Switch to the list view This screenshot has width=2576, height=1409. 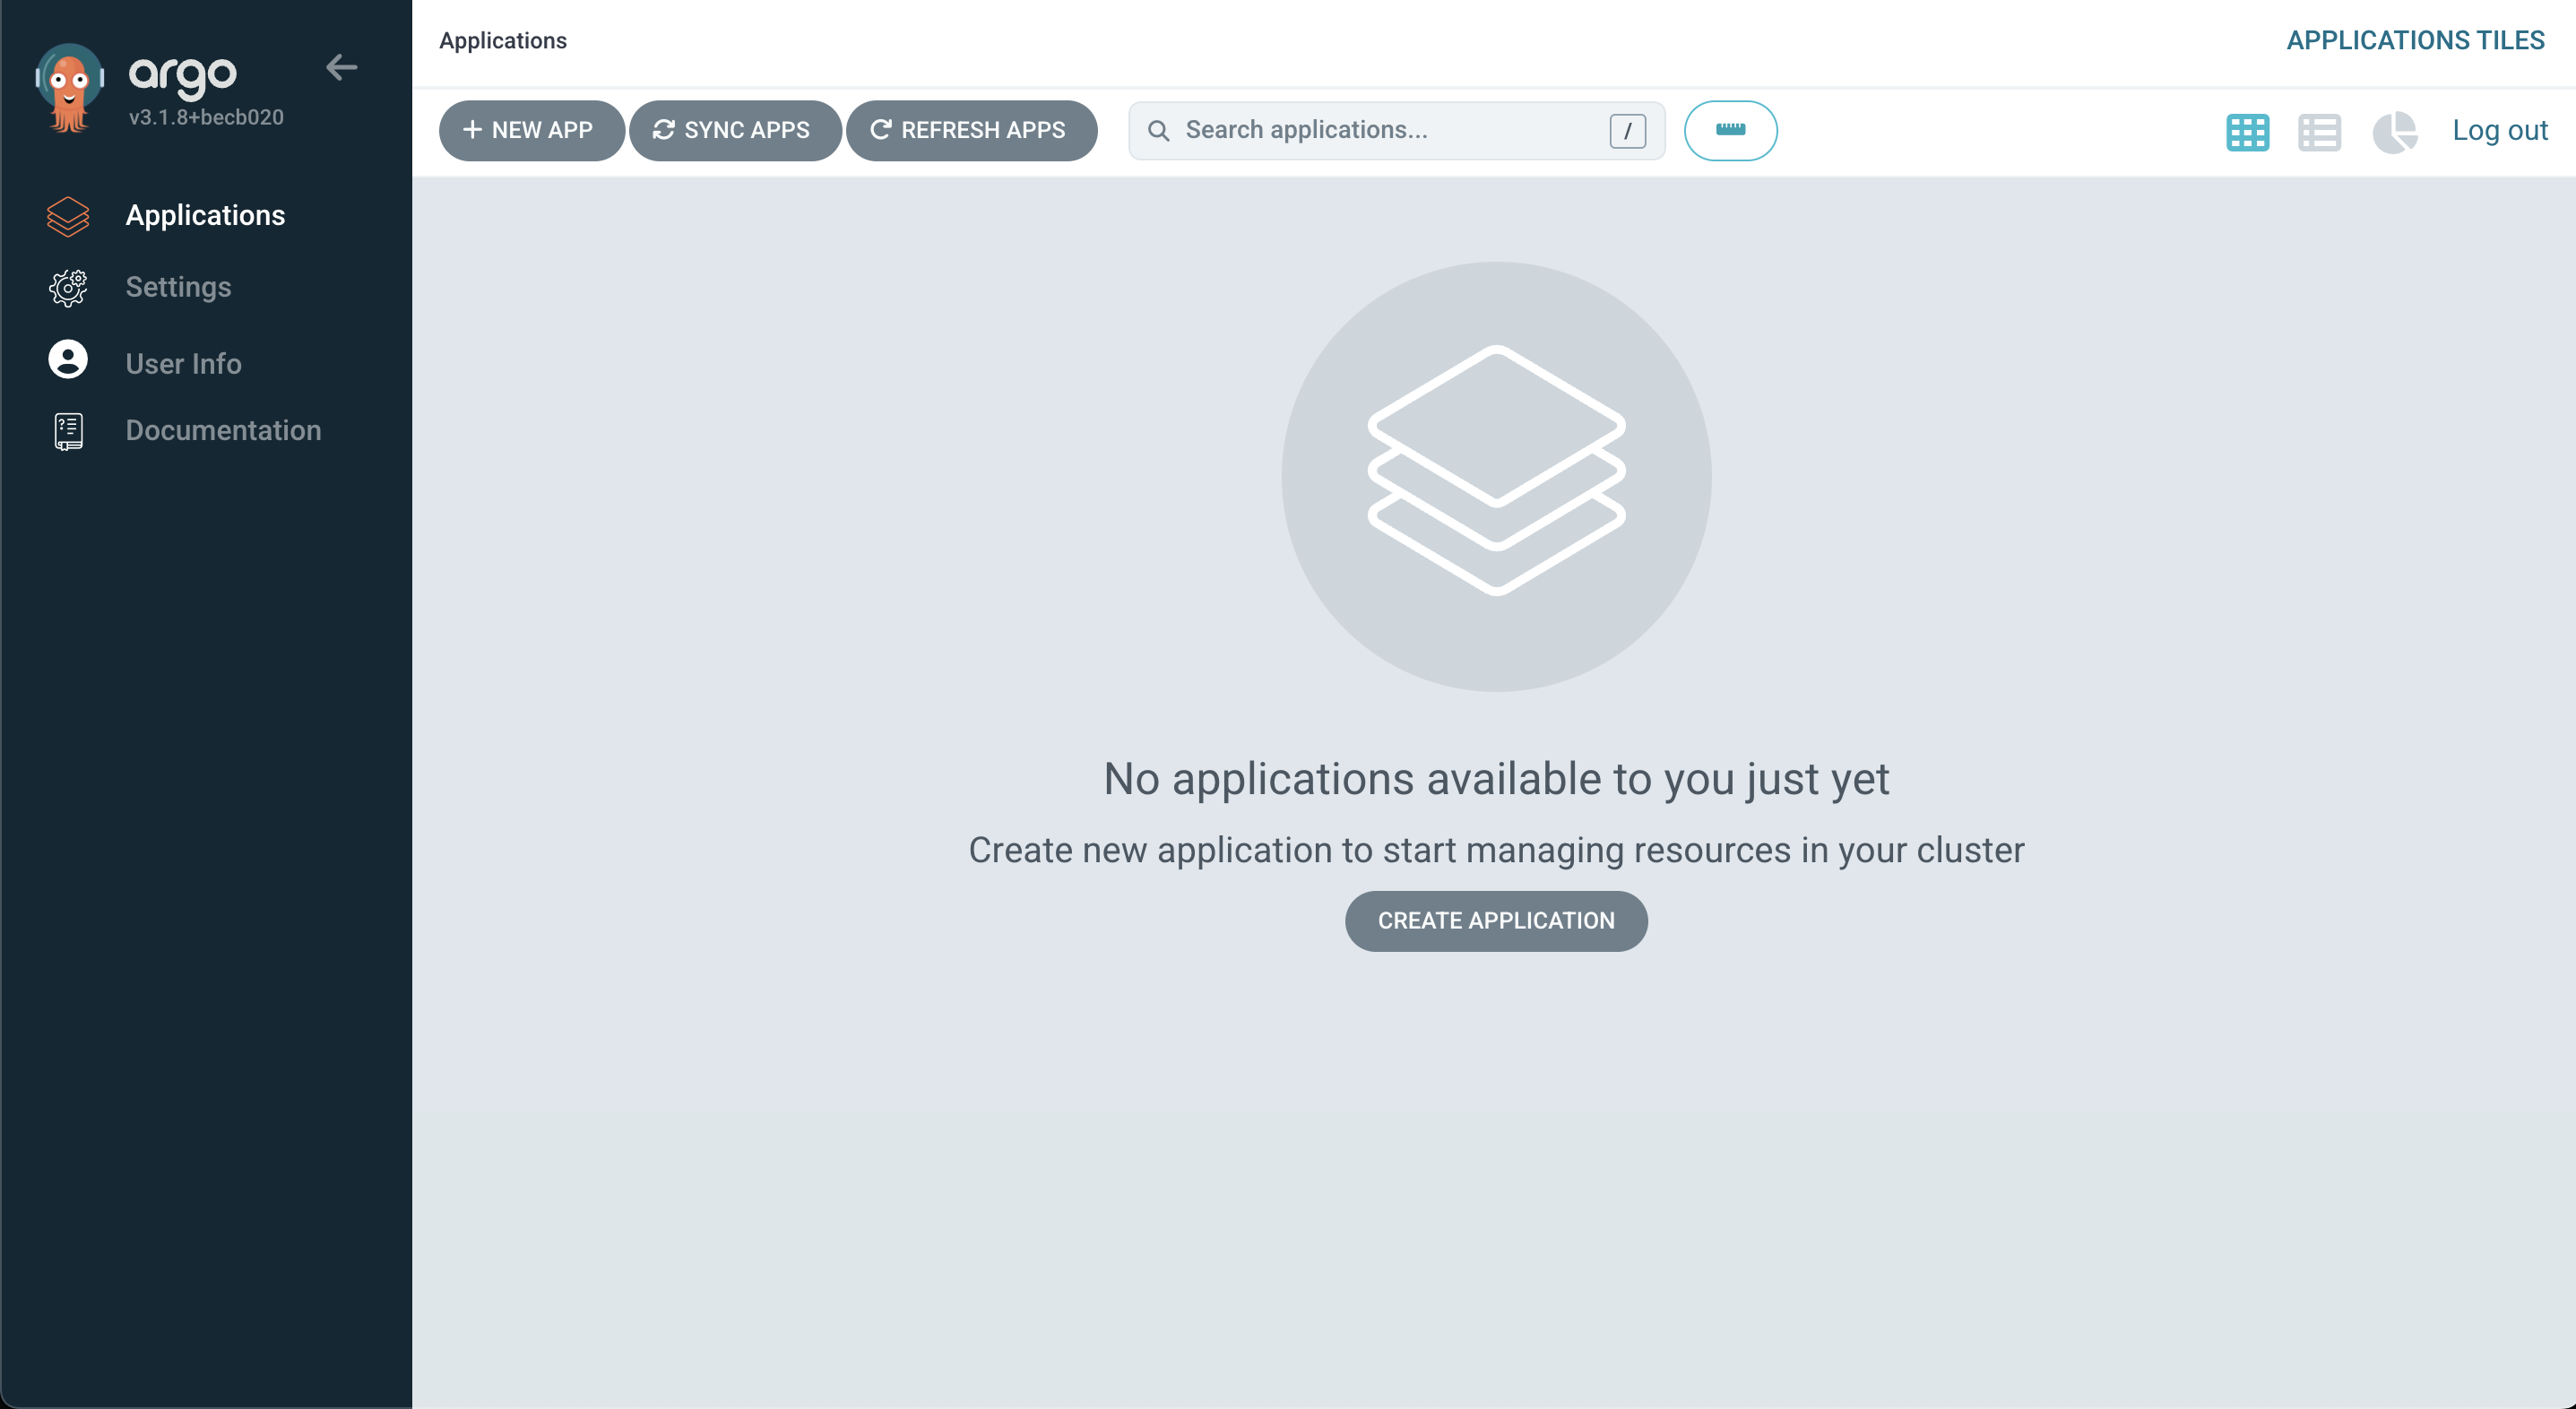click(2319, 131)
